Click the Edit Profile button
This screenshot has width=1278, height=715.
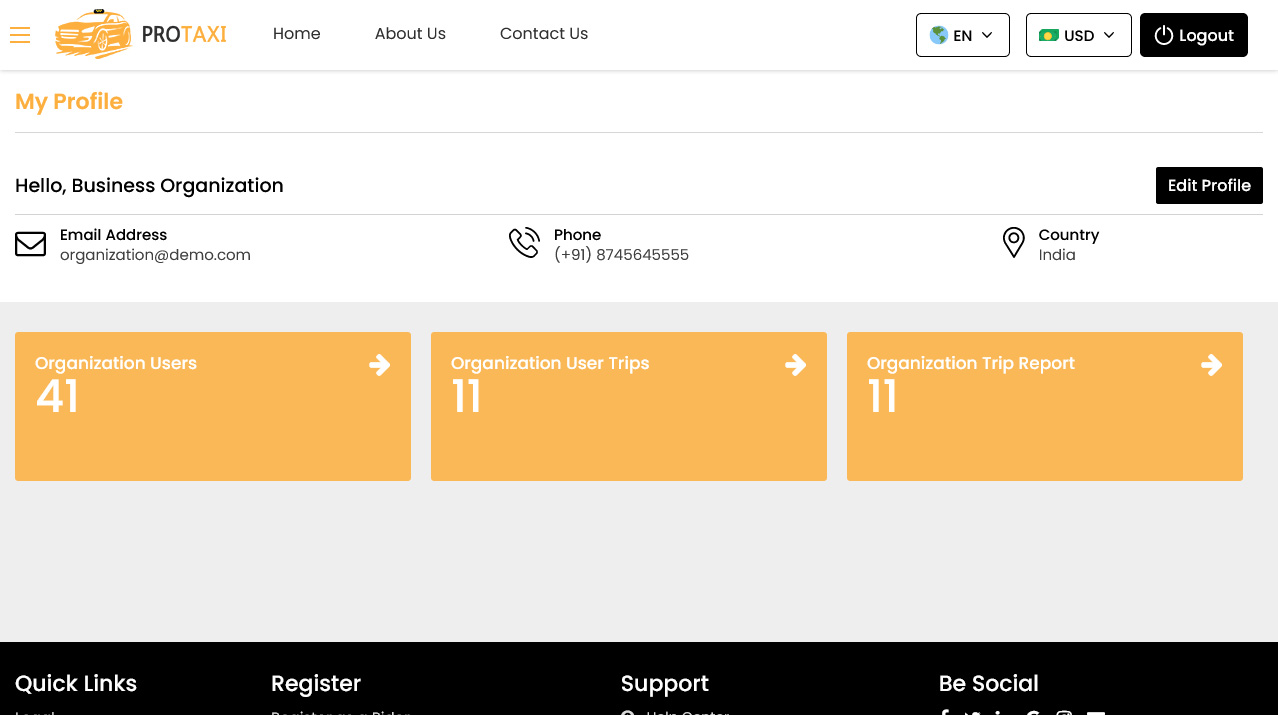tap(1209, 185)
